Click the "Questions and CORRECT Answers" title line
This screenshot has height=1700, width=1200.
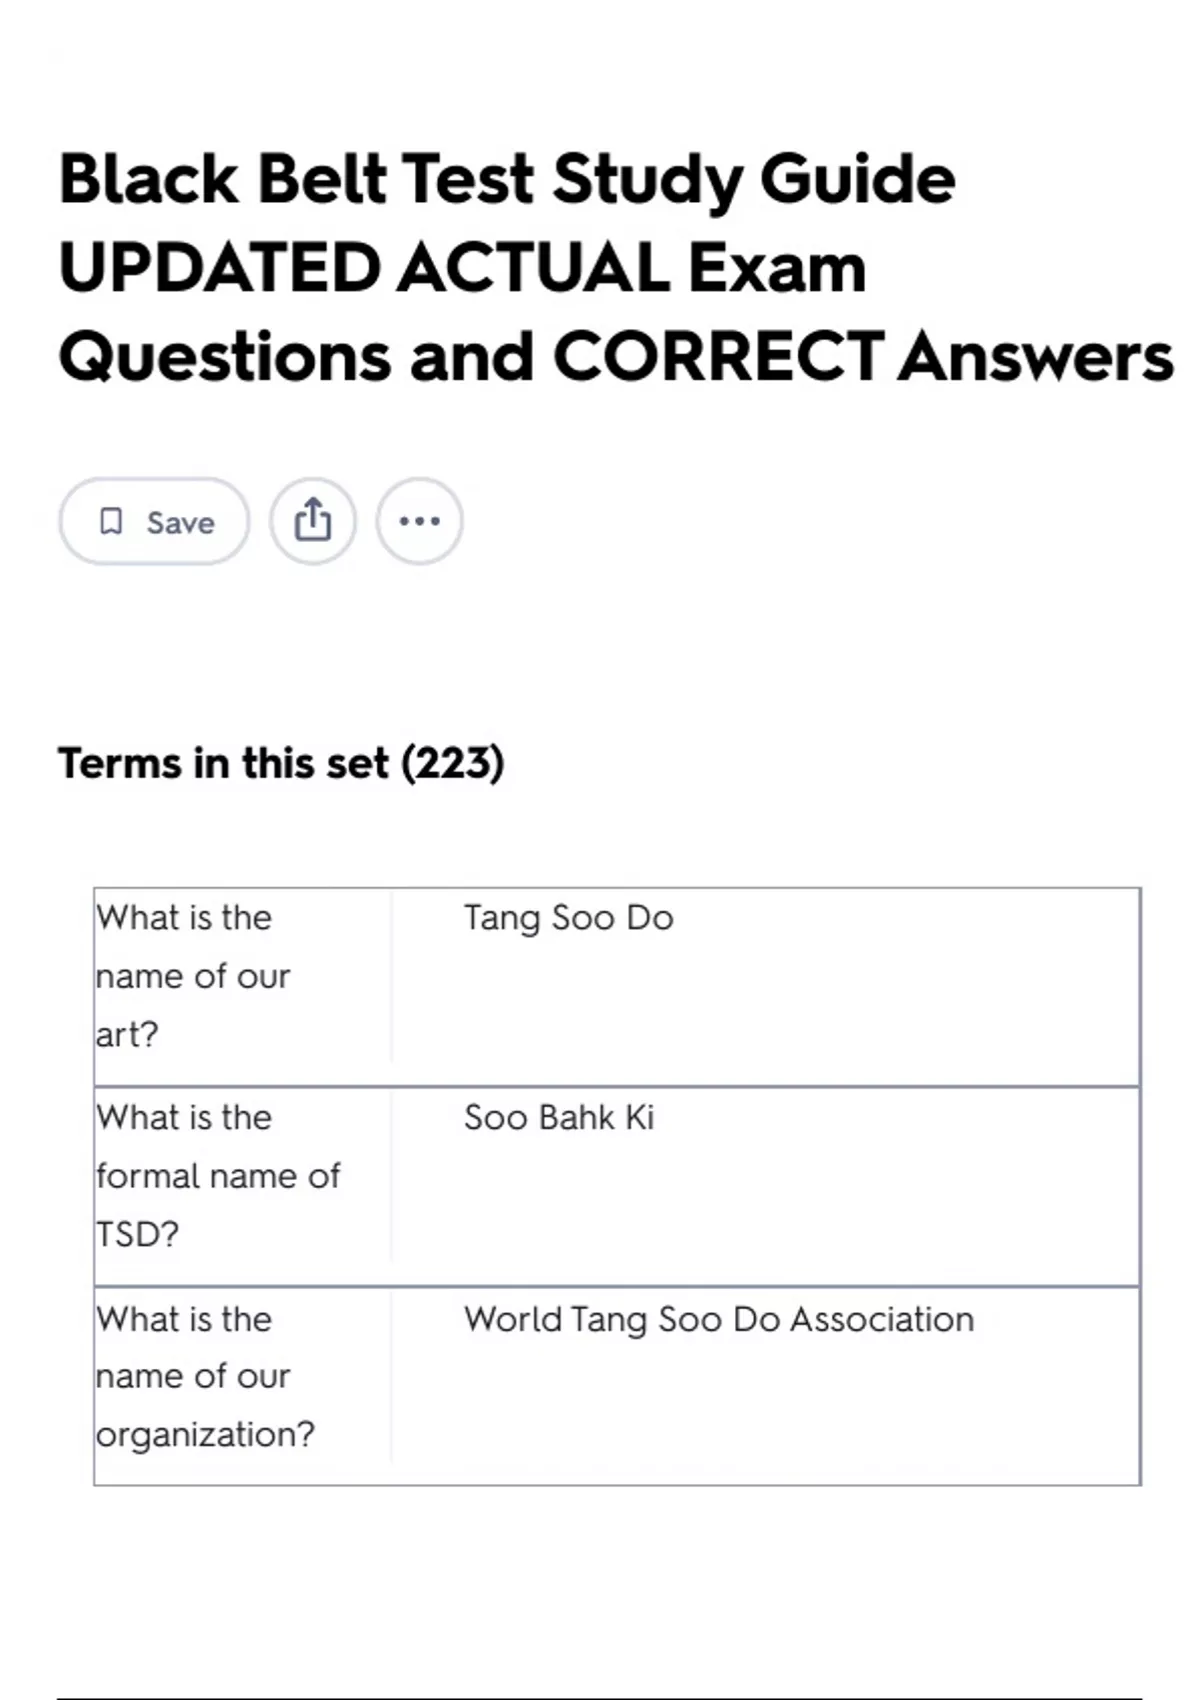(615, 357)
